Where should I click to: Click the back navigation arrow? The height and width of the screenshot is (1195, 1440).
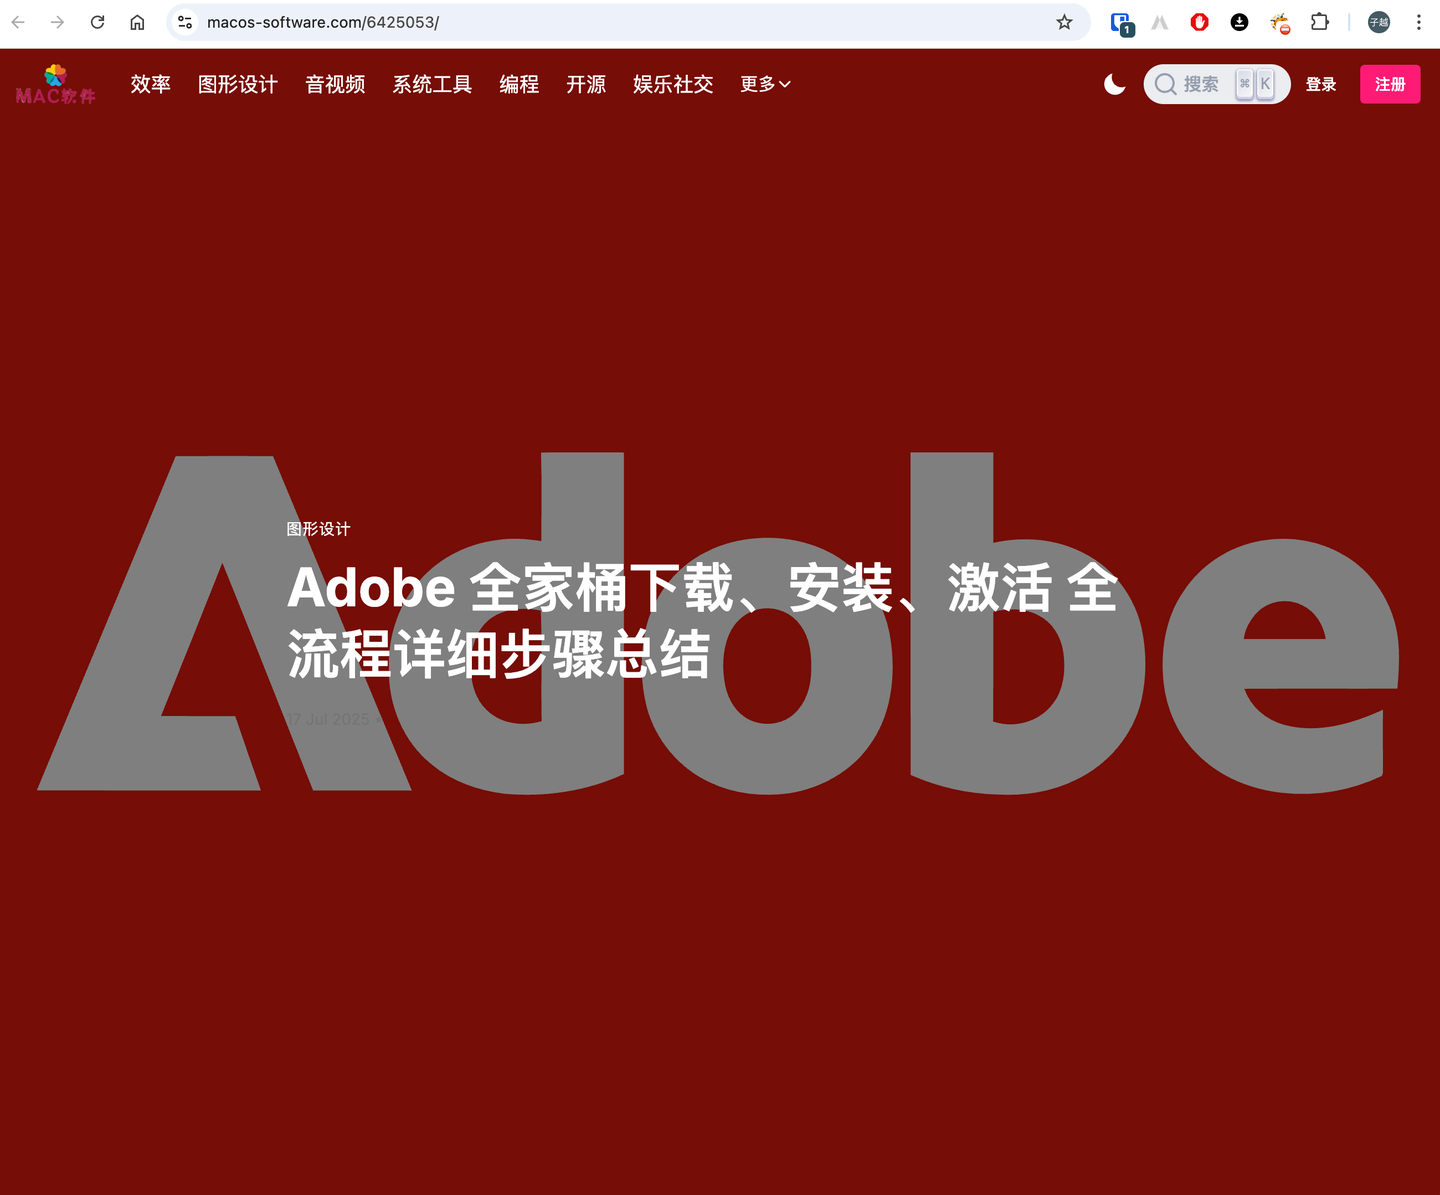click(x=18, y=22)
